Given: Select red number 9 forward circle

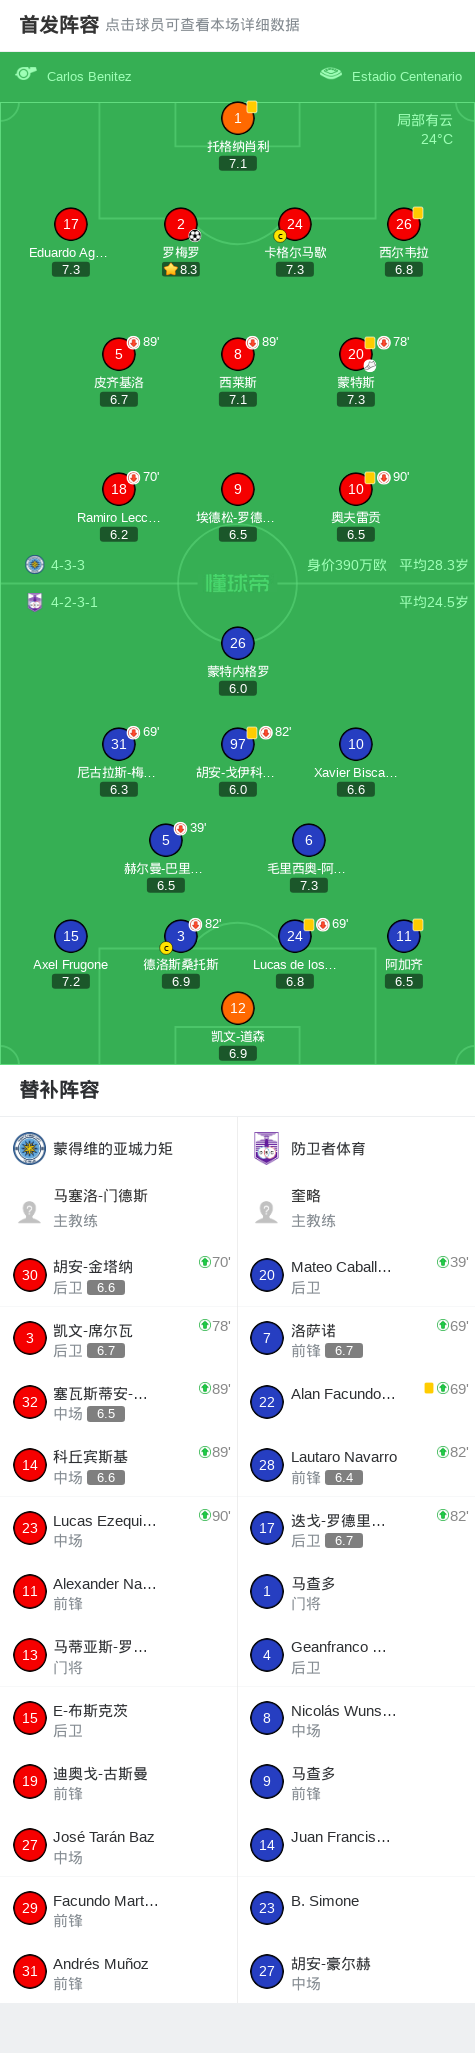Looking at the screenshot, I should pyautogui.click(x=238, y=489).
